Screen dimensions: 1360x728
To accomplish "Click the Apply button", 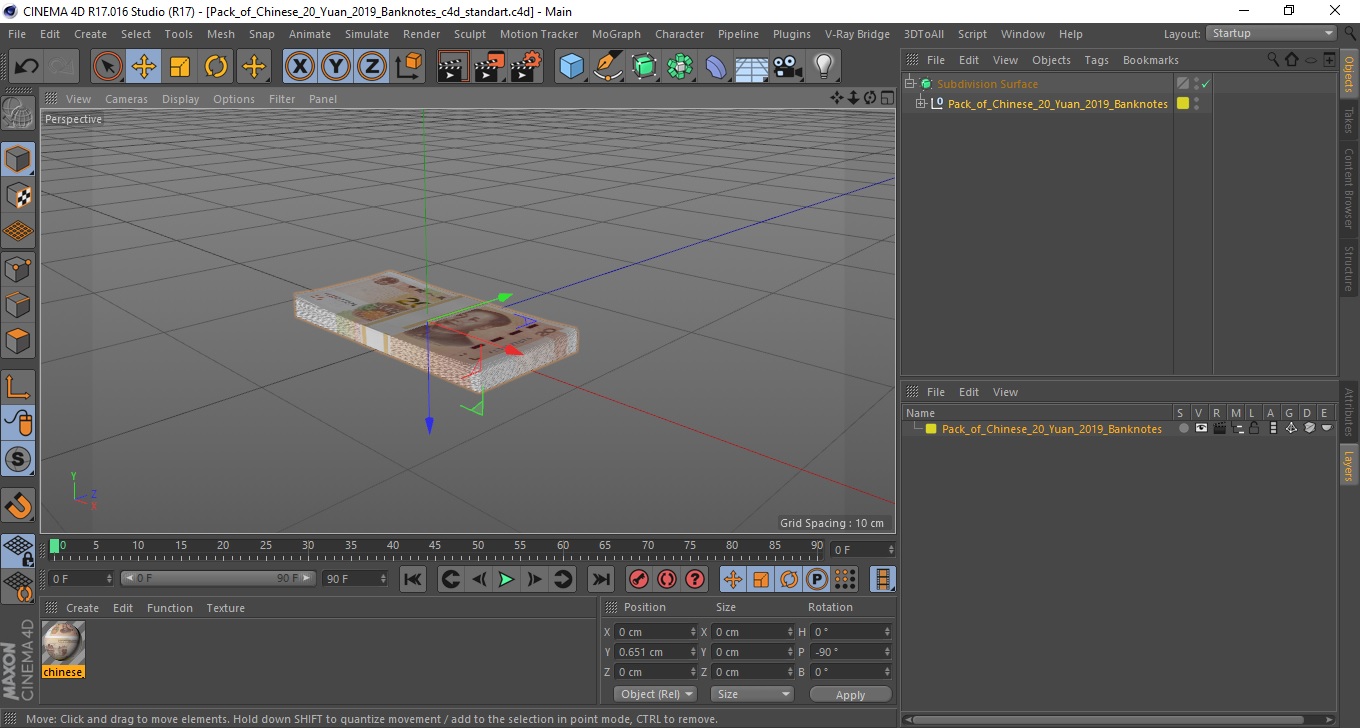I will tap(850, 695).
